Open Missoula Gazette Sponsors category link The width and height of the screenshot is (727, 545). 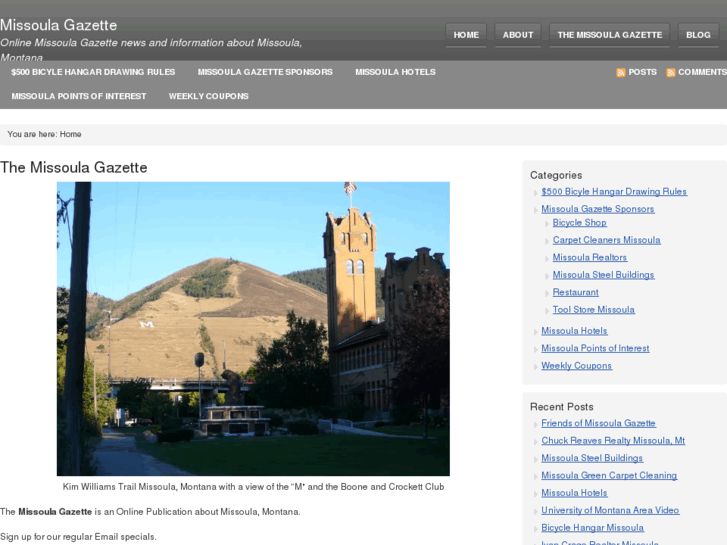coord(598,209)
